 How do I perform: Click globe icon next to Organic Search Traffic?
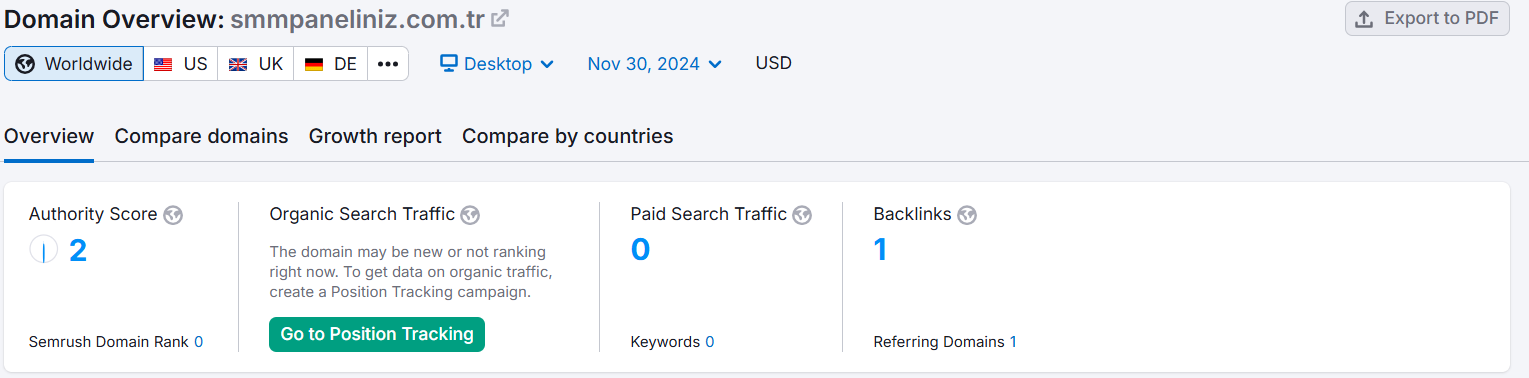click(470, 215)
